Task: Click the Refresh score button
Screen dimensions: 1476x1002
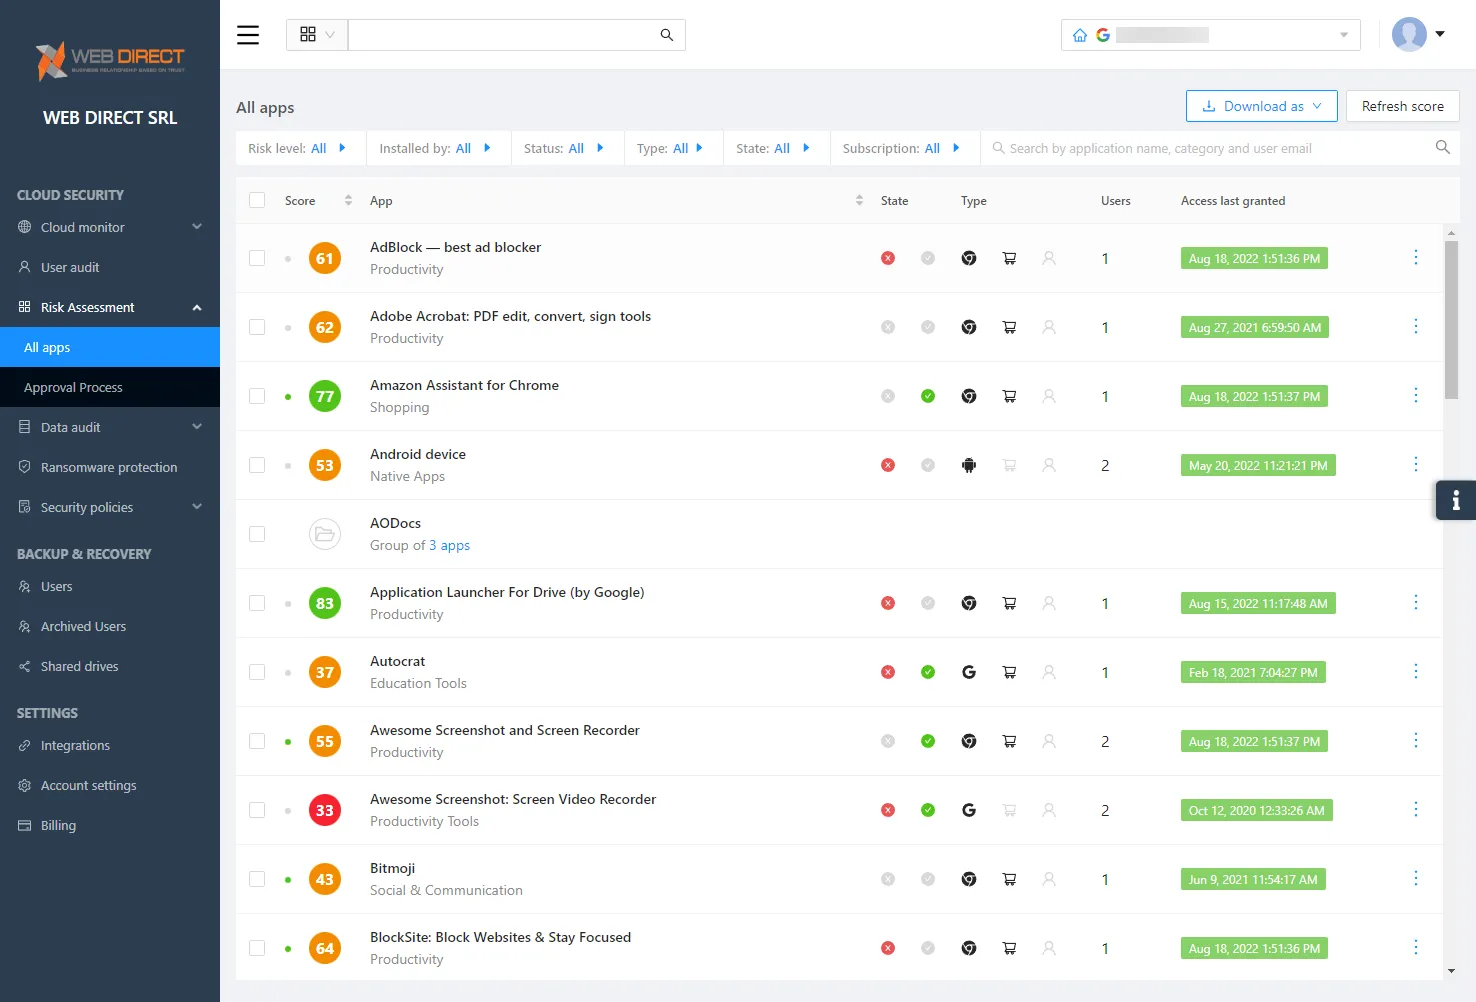Action: click(1402, 107)
